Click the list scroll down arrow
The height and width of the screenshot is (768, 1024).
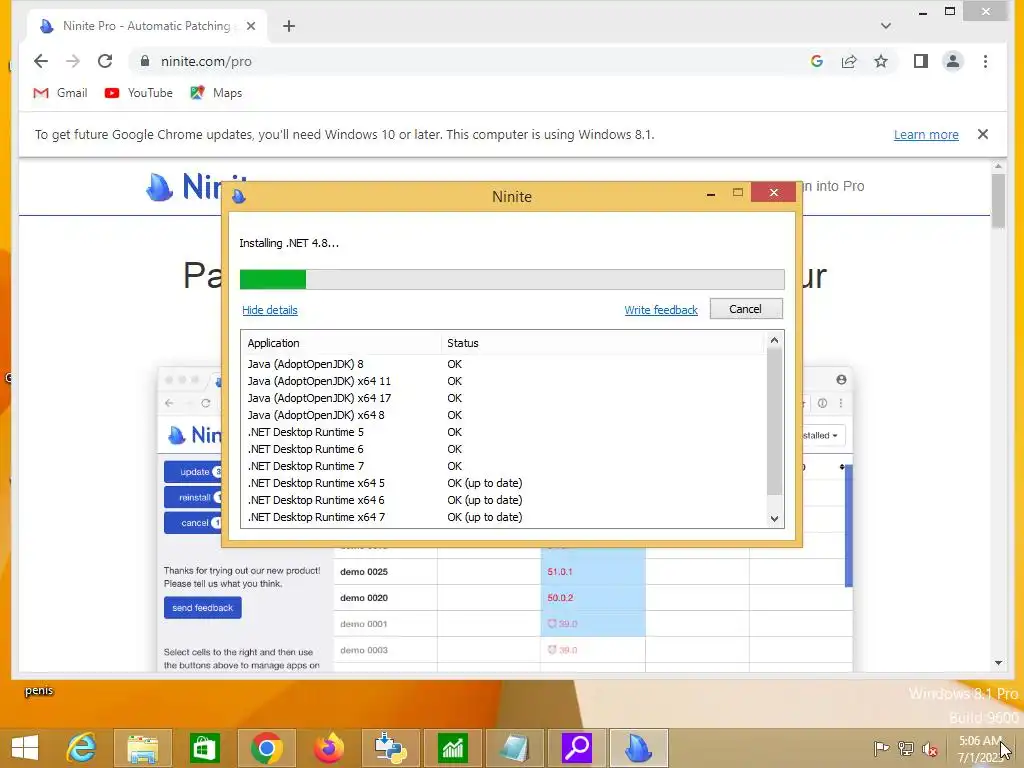(775, 519)
